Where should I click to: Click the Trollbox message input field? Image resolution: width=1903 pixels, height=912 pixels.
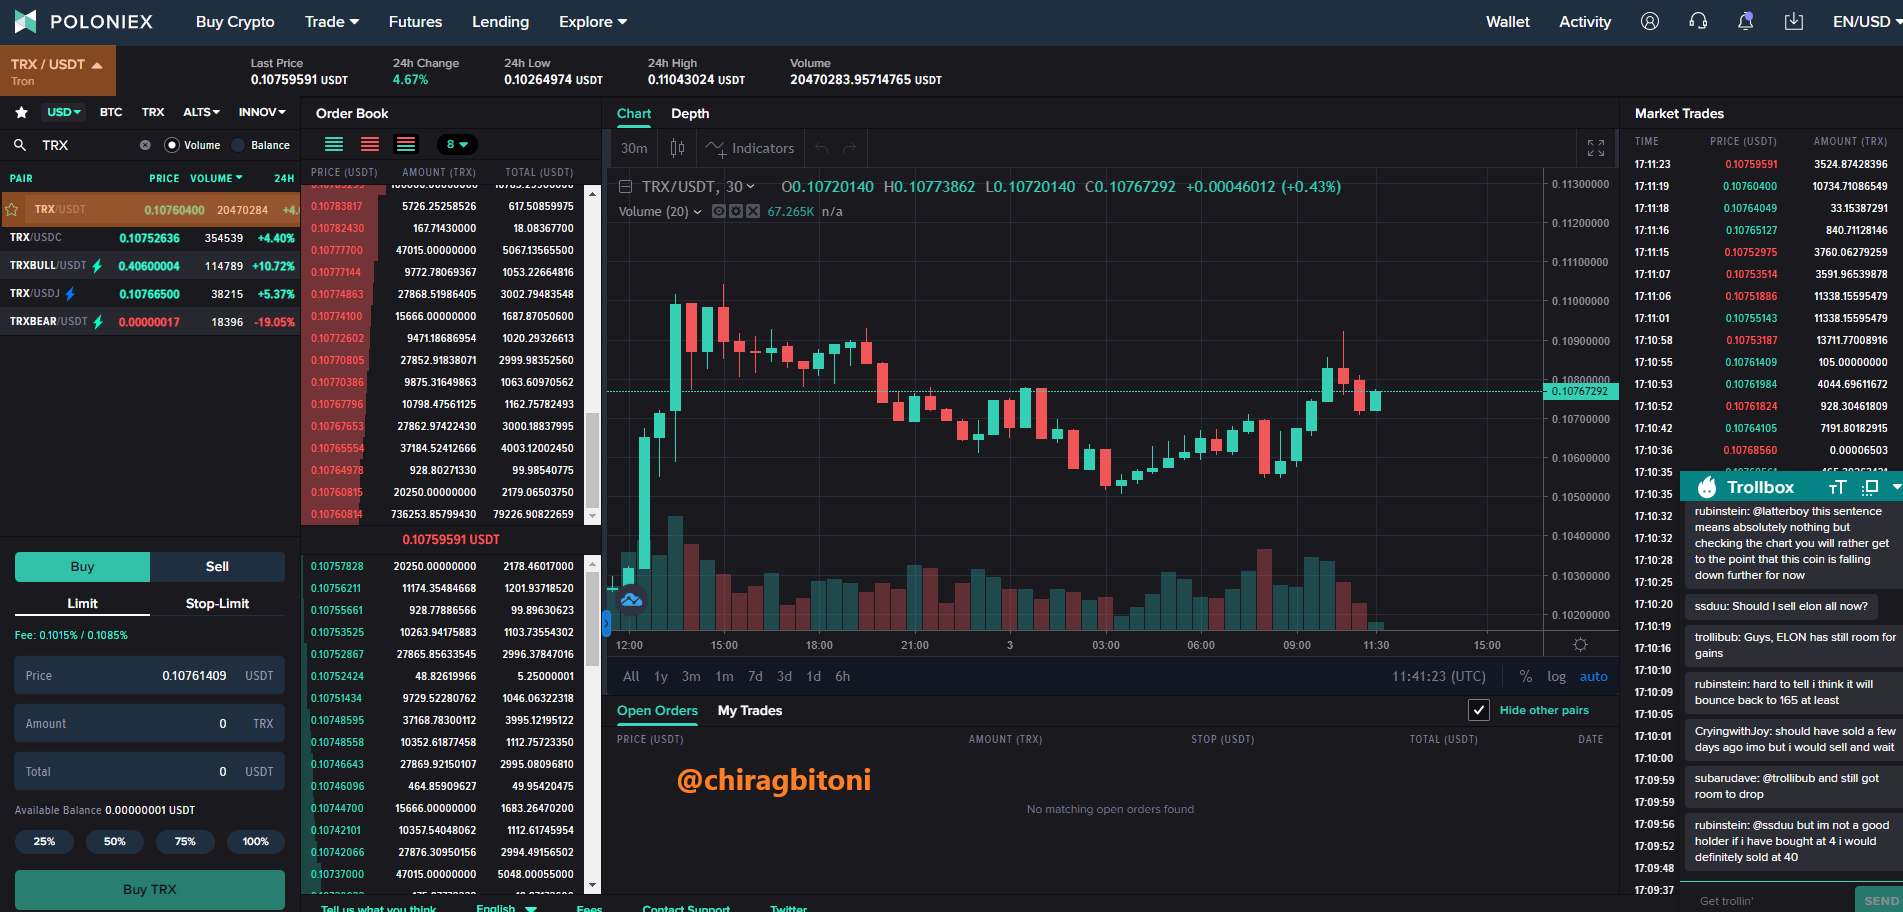click(x=1766, y=900)
